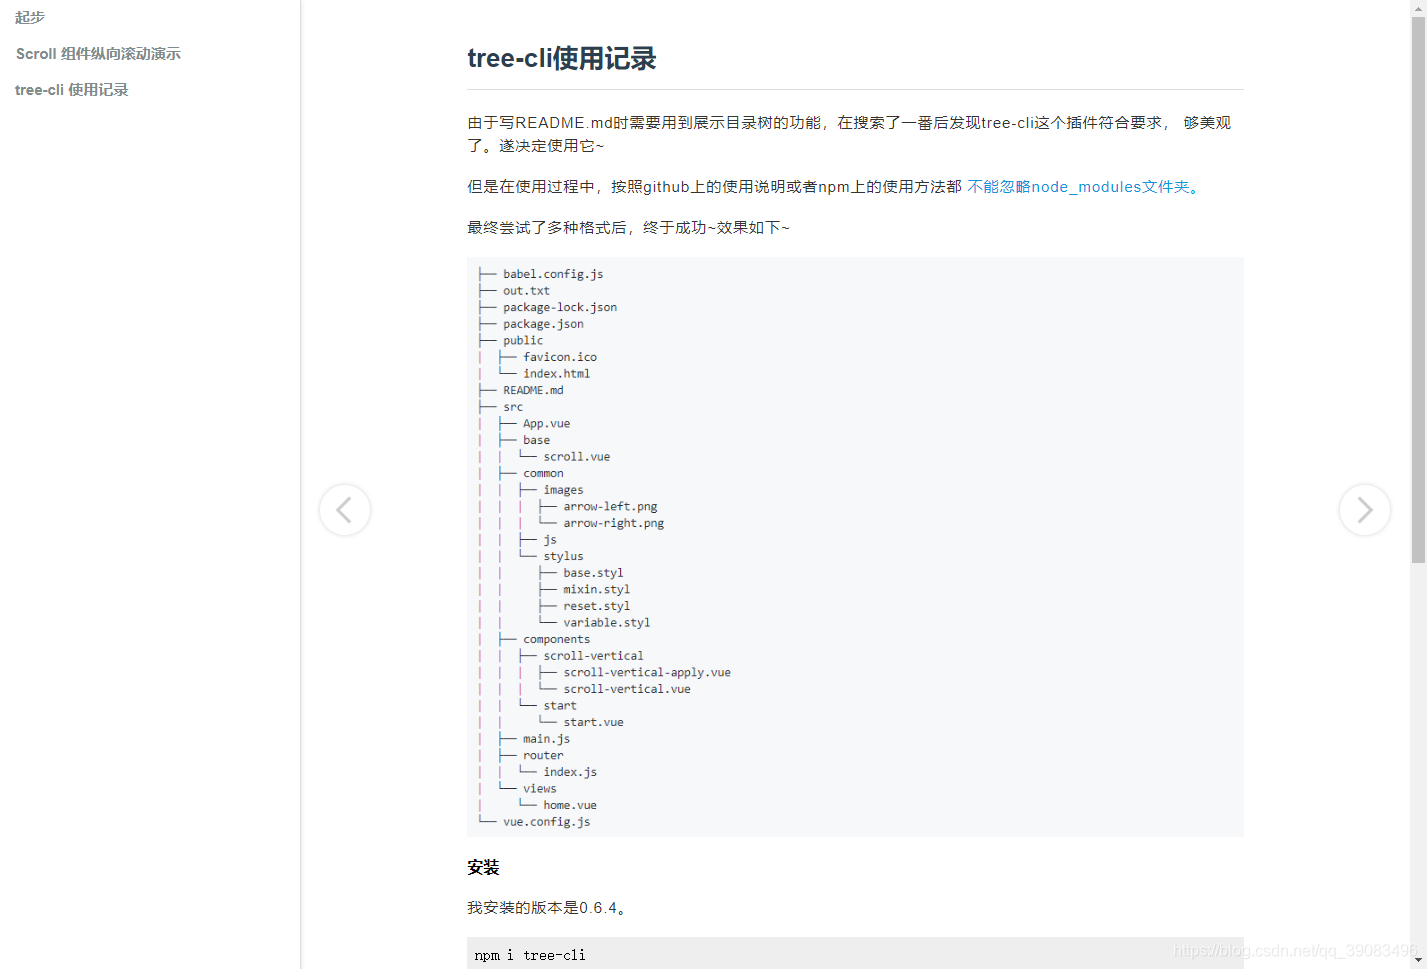Viewport: 1427px width, 969px height.
Task: Go to the previous page arrow
Action: [345, 510]
